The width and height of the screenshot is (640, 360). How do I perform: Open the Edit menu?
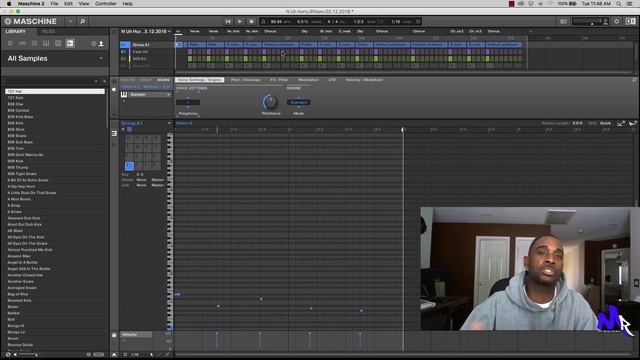tap(68, 4)
